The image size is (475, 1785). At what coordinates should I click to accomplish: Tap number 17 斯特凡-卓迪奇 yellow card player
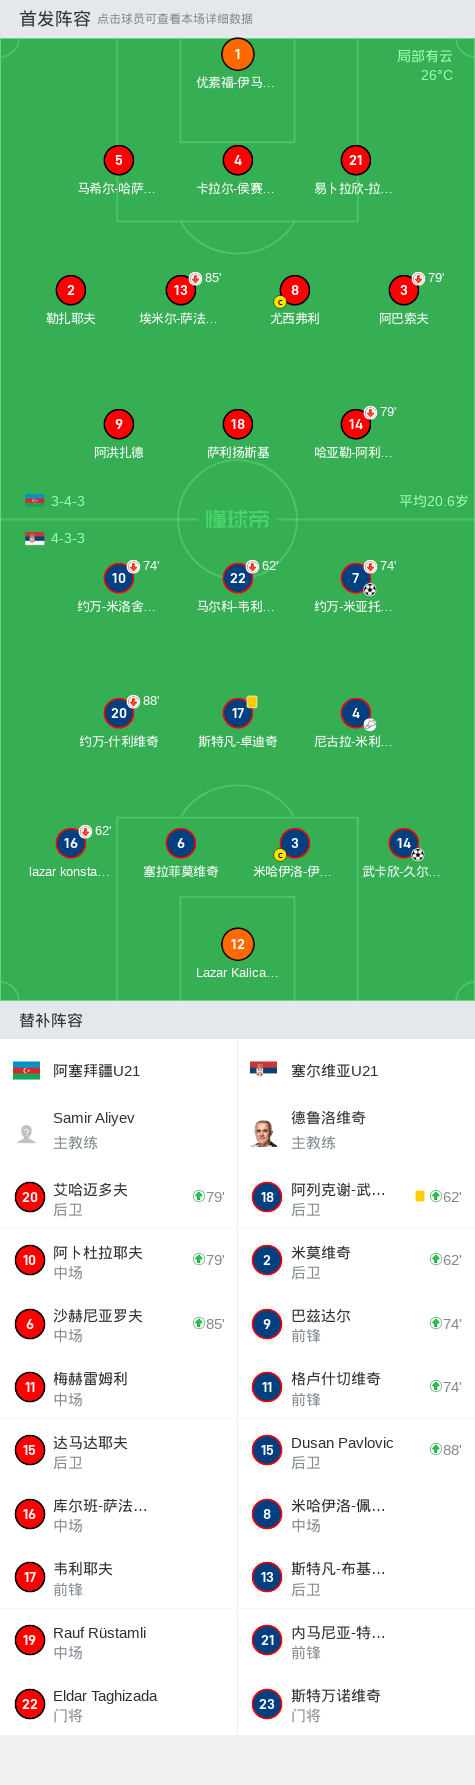pyautogui.click(x=237, y=713)
